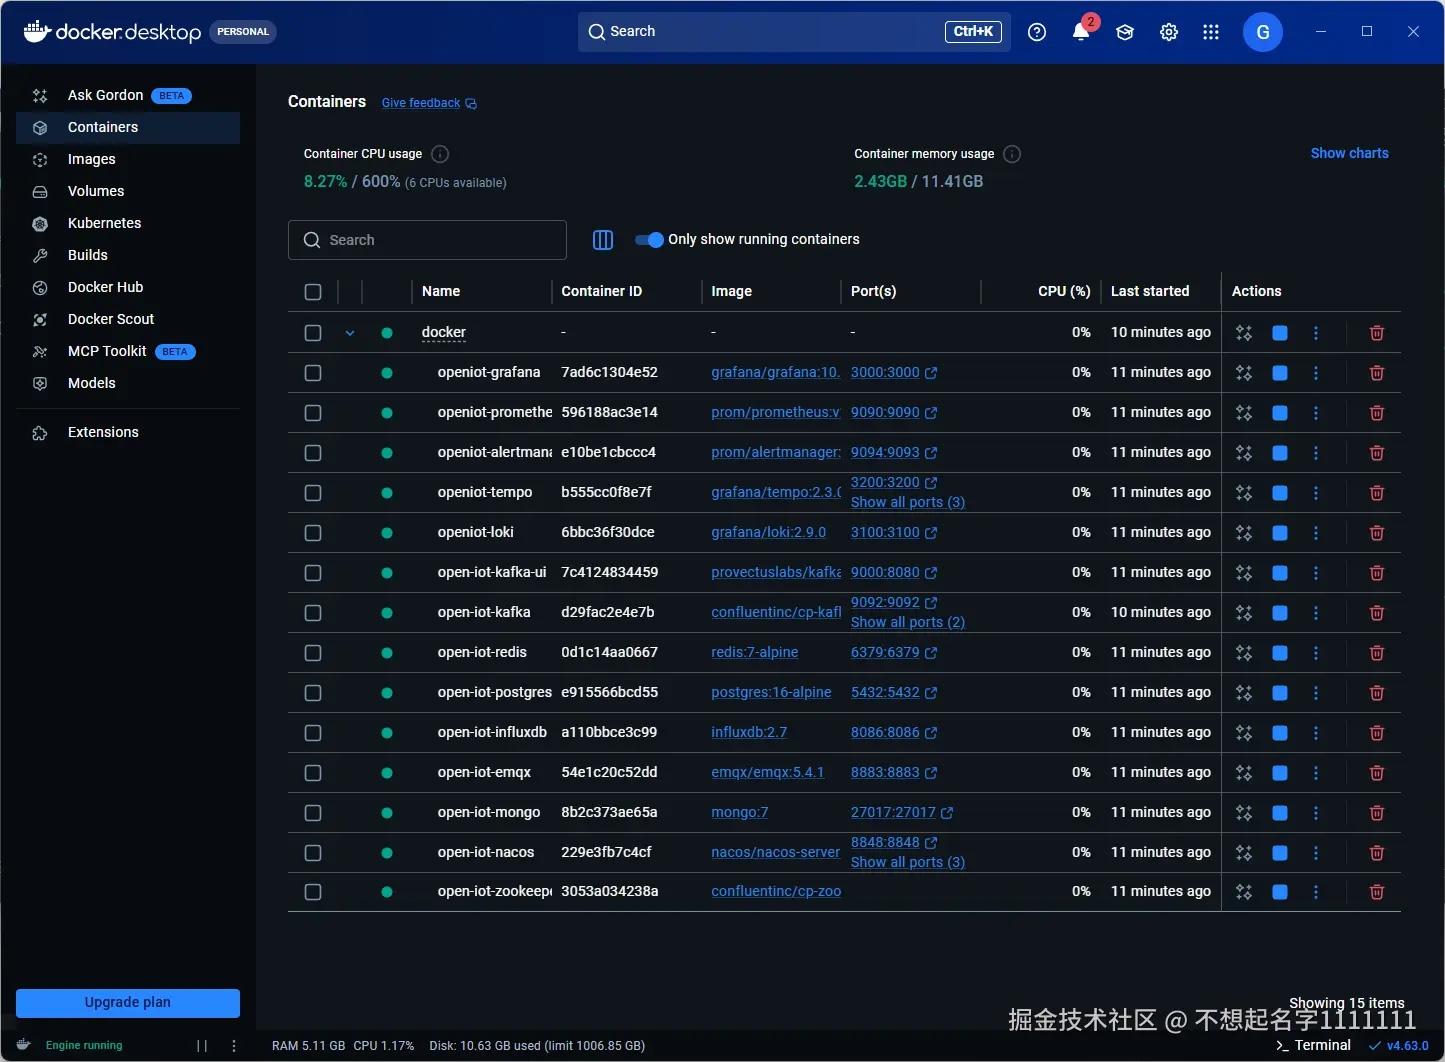Viewport: 1445px width, 1062px height.
Task: Check the select-all header checkbox
Action: click(313, 292)
